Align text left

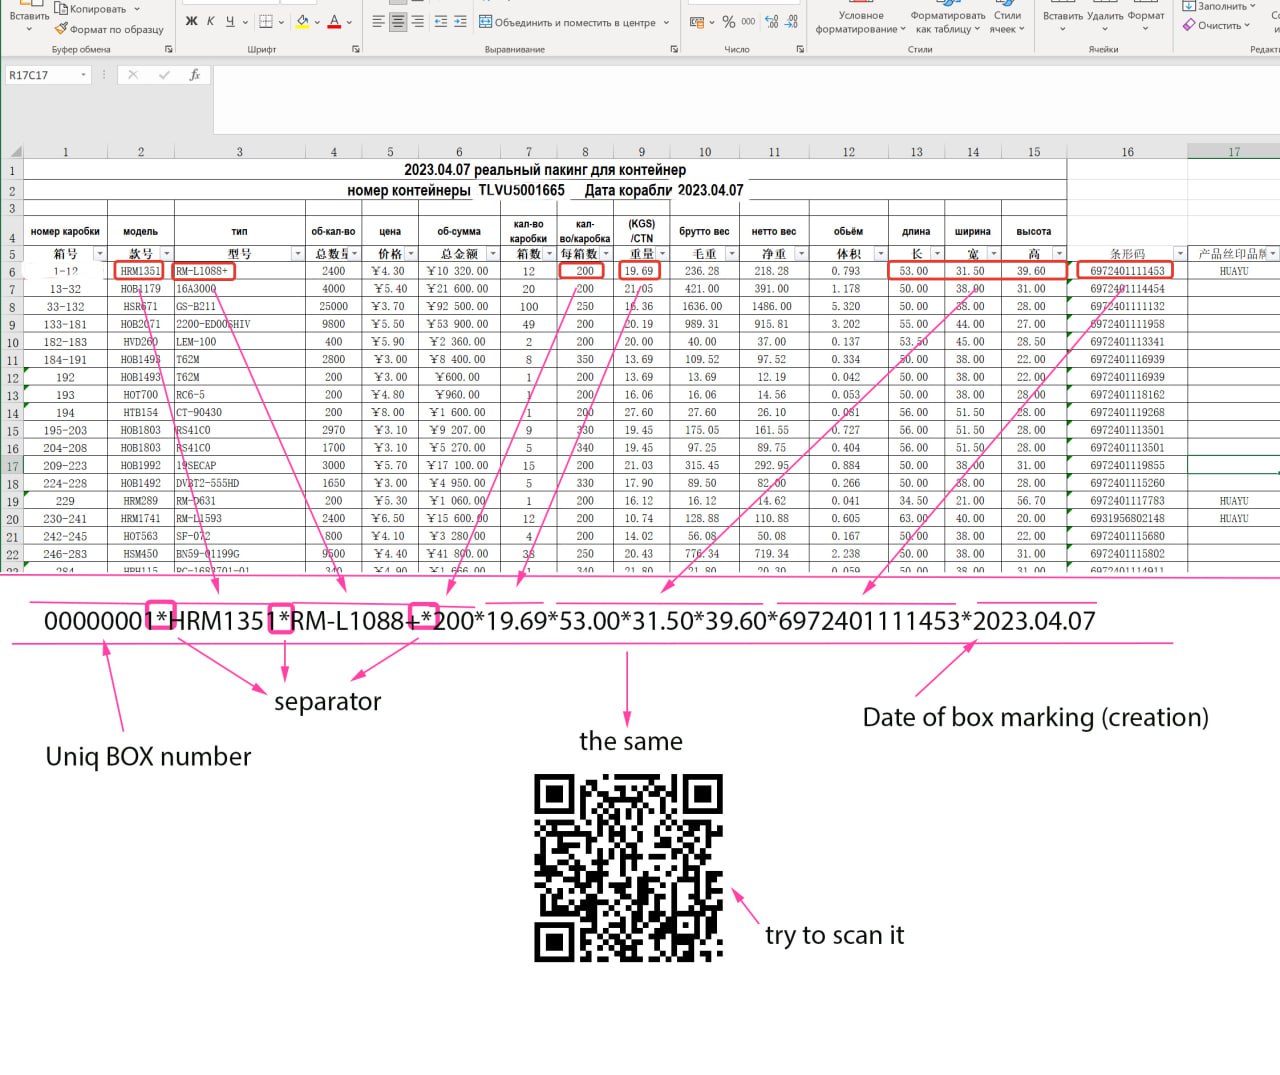(378, 21)
